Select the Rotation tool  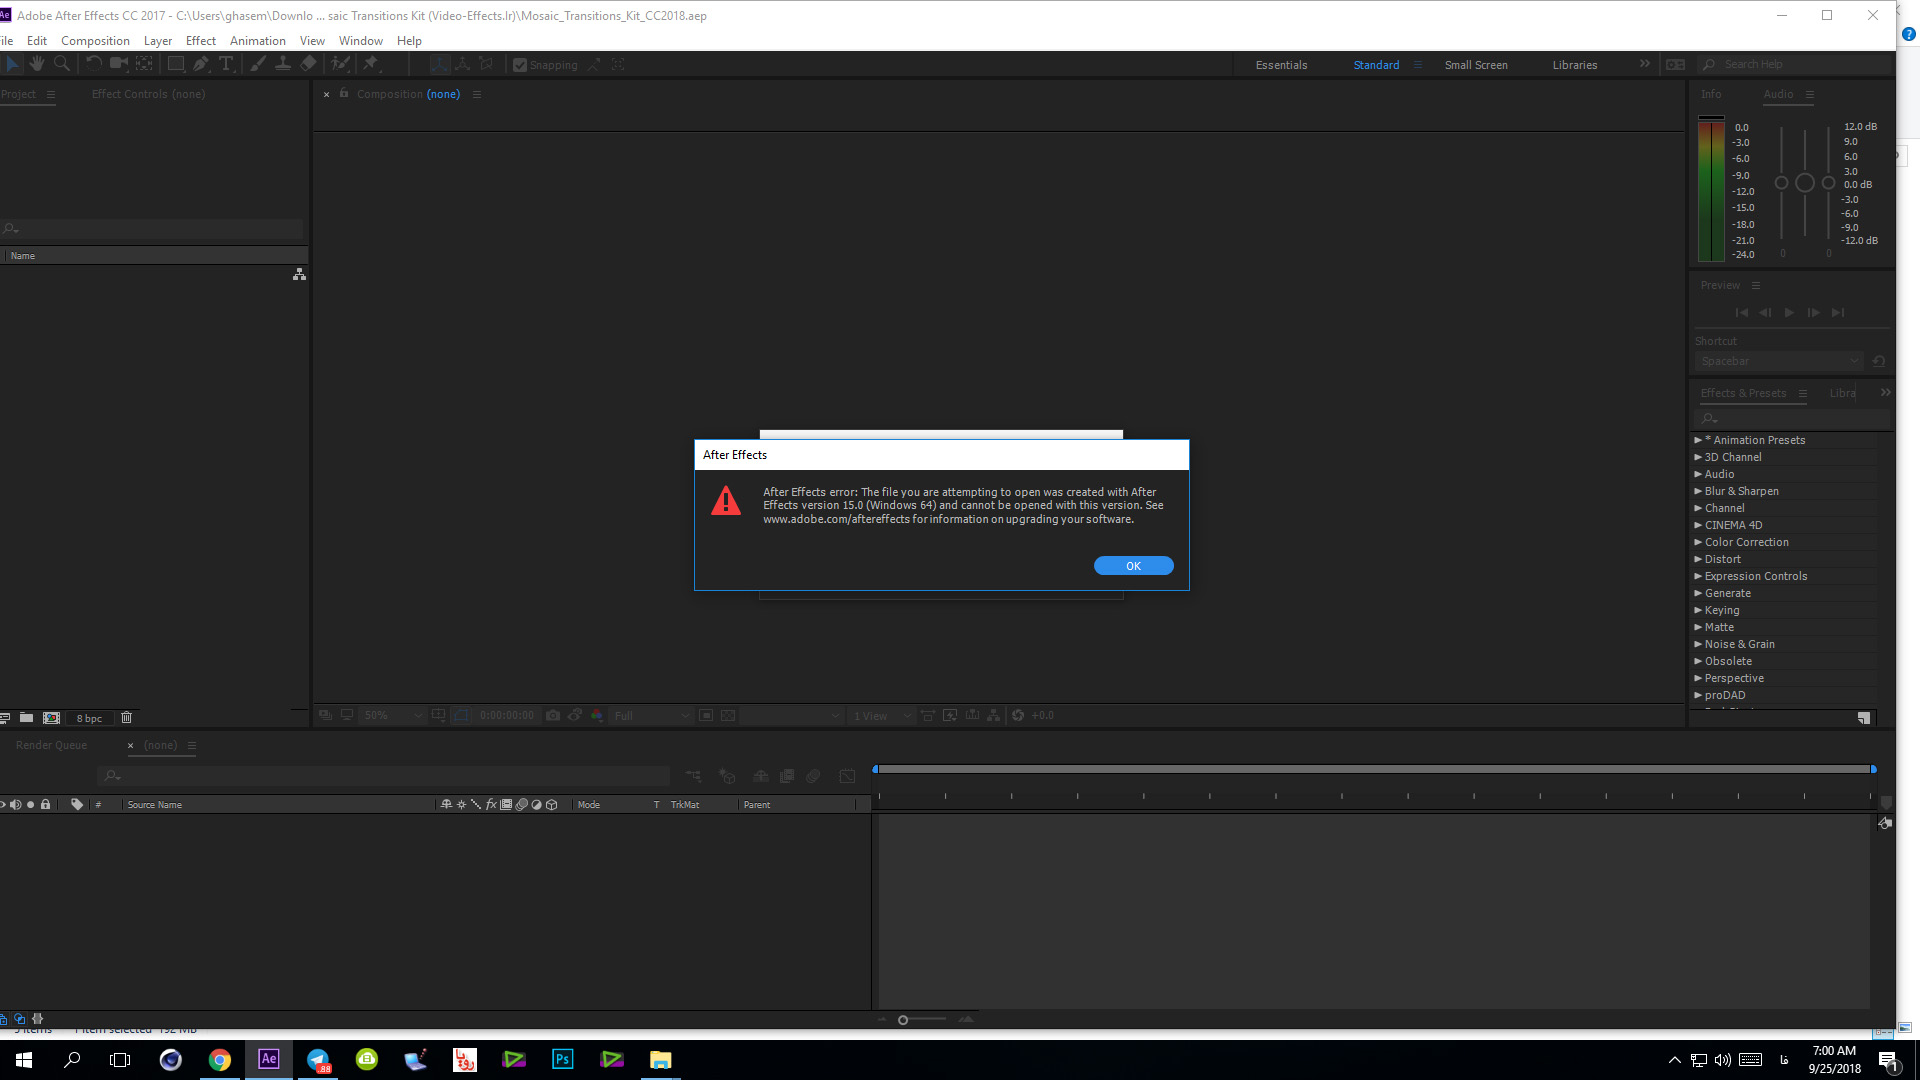(94, 64)
